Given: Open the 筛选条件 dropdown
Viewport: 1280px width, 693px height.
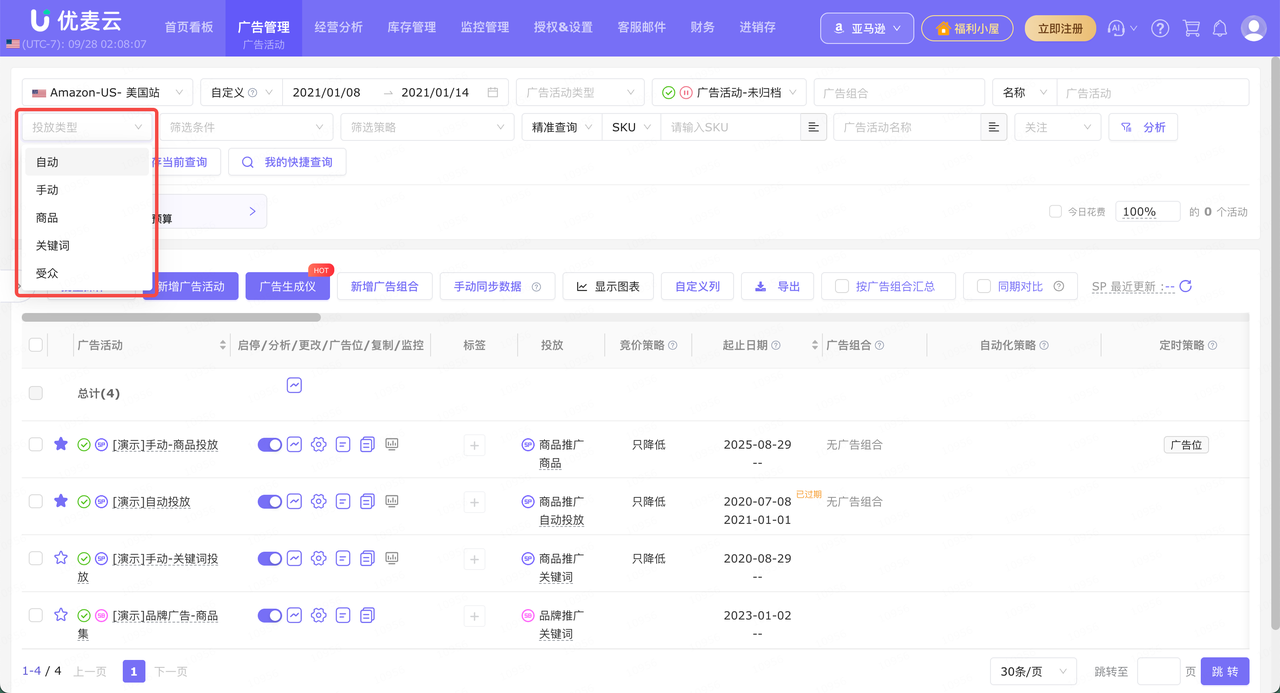Looking at the screenshot, I should coord(246,127).
